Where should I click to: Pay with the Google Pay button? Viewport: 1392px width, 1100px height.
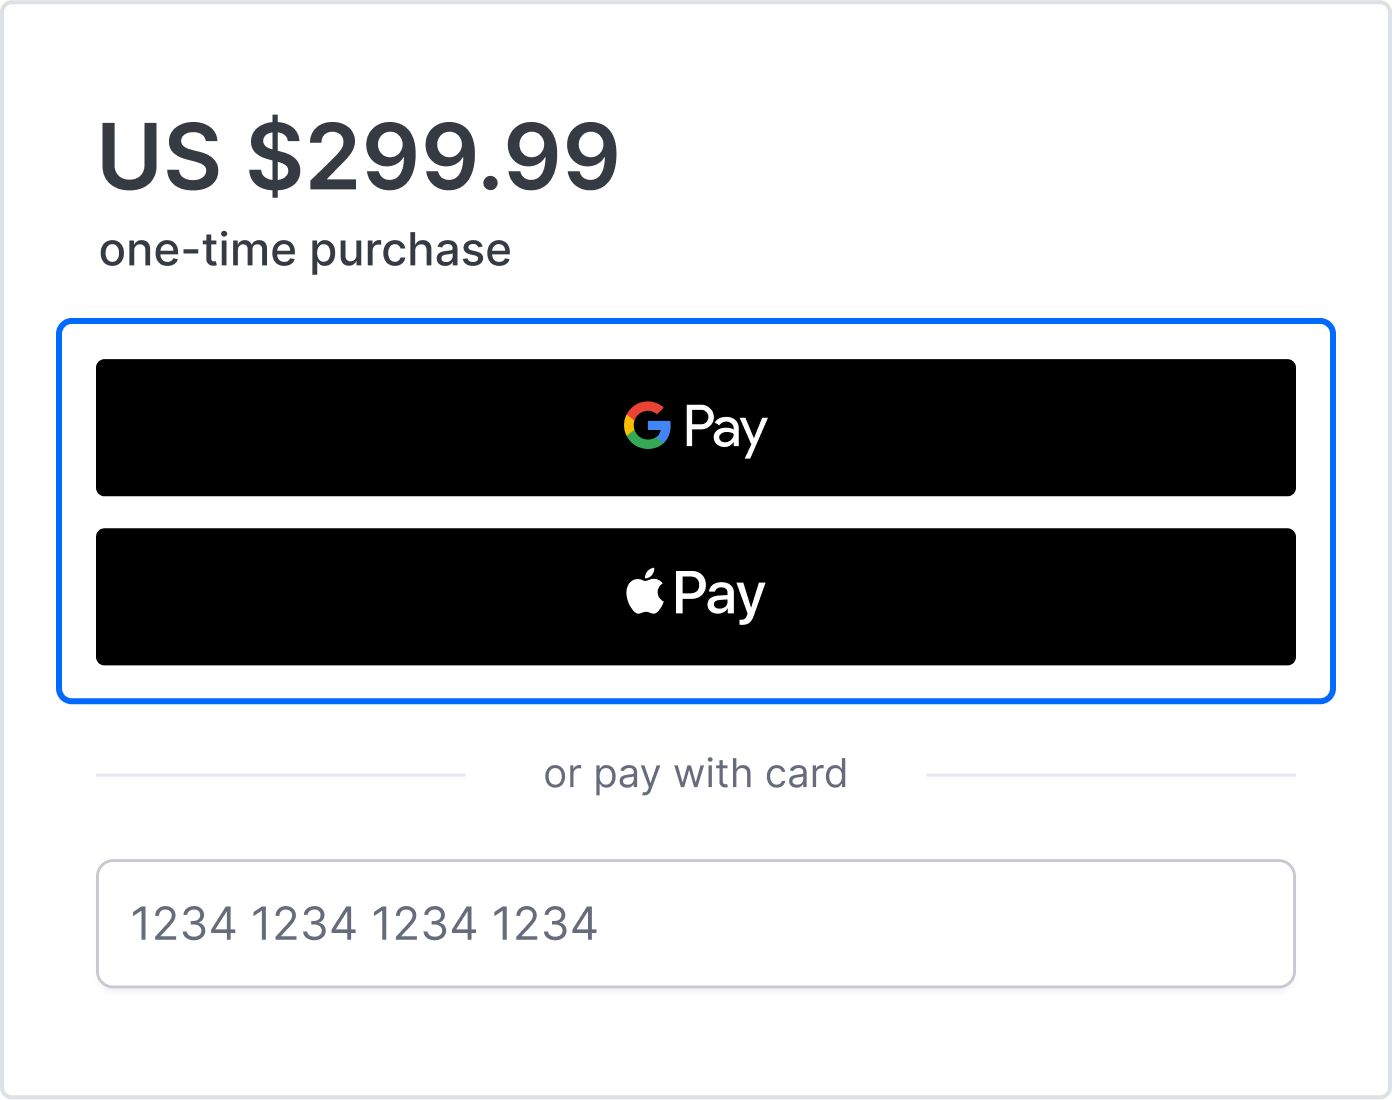[696, 428]
